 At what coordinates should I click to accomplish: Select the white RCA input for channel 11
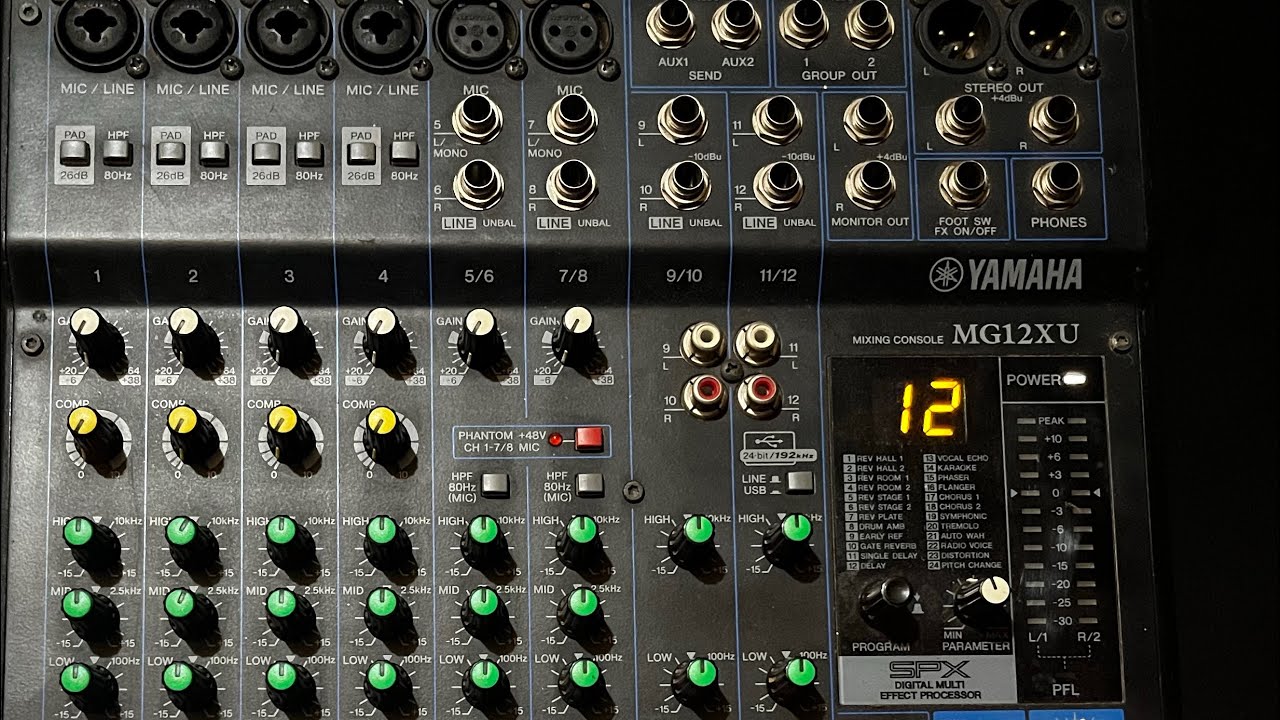coord(759,344)
